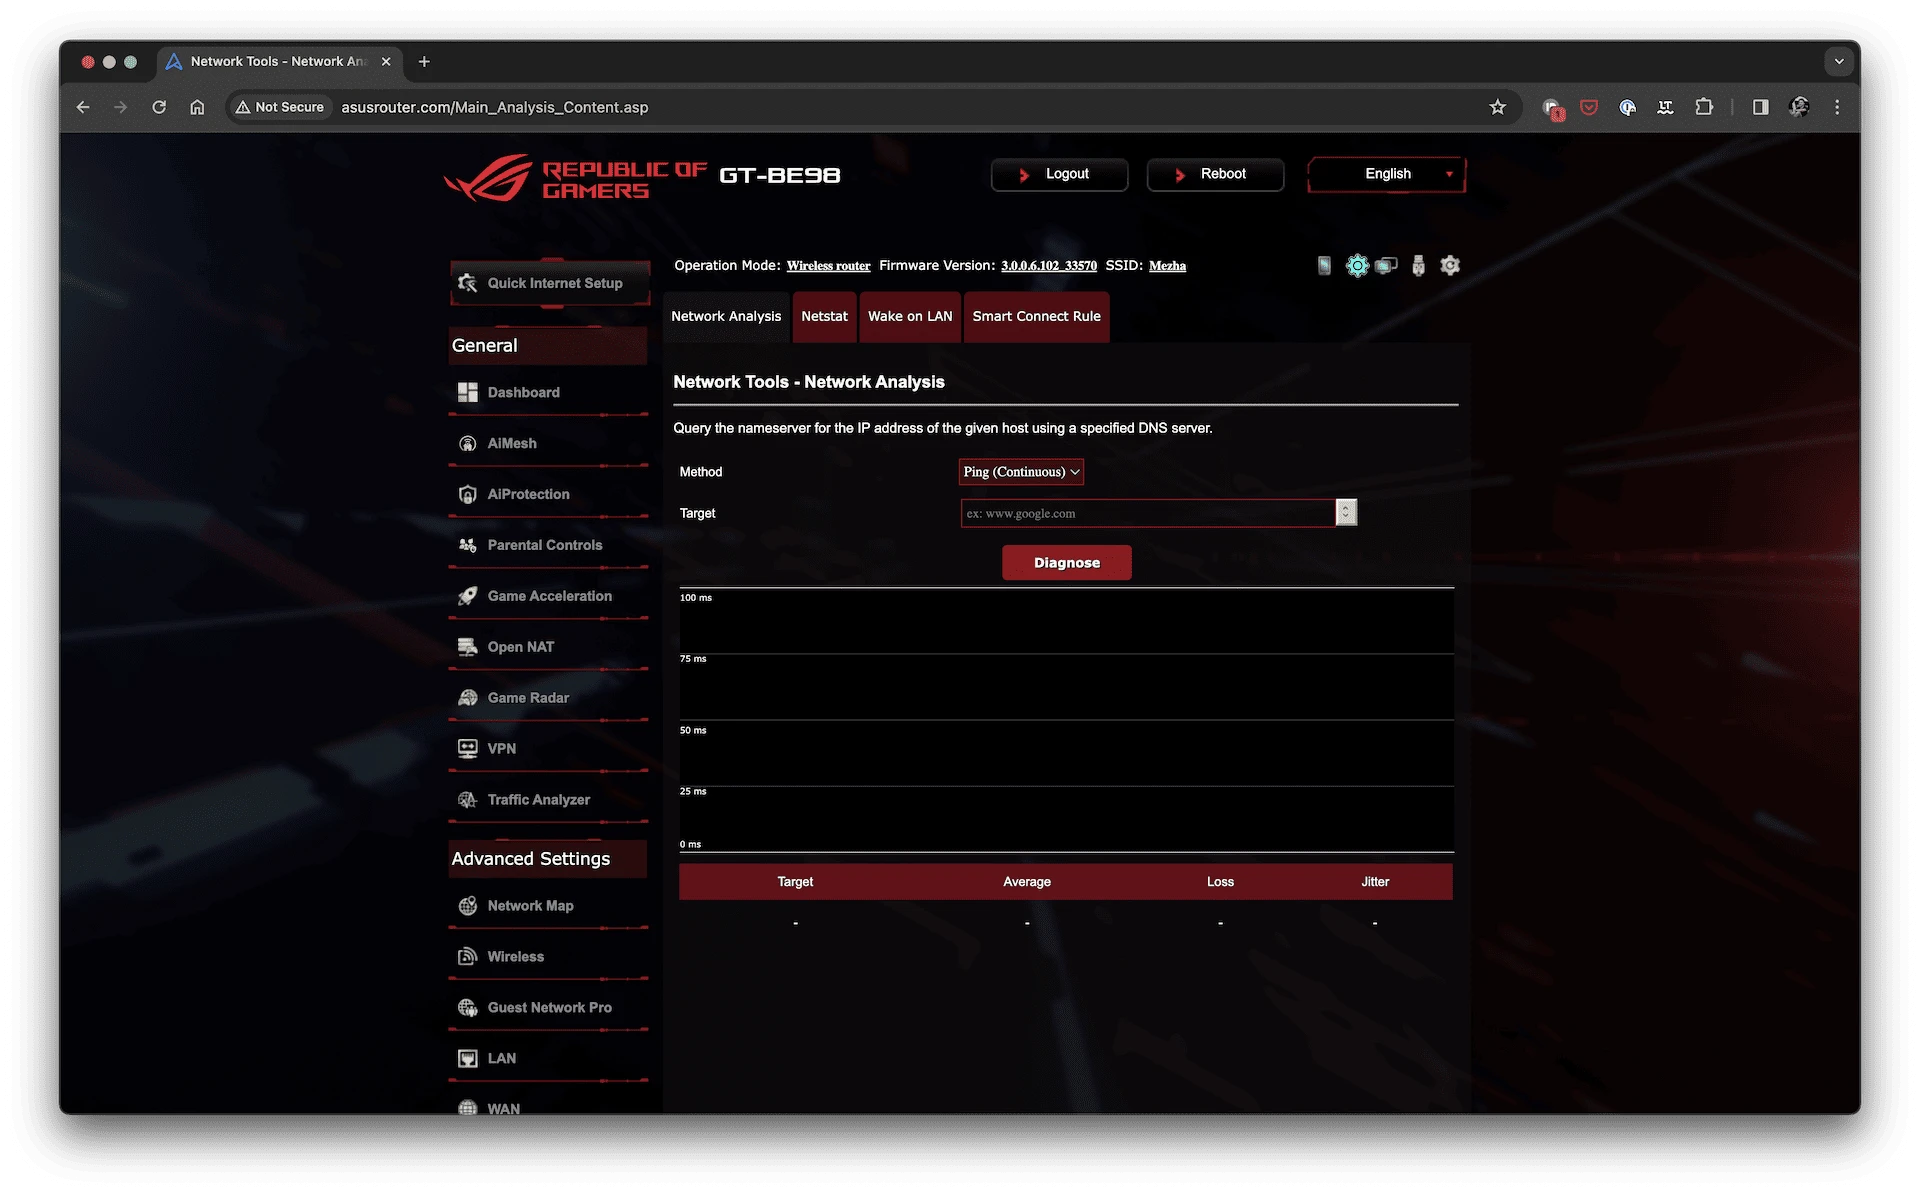
Task: Click the USB device status icon
Action: (1417, 265)
